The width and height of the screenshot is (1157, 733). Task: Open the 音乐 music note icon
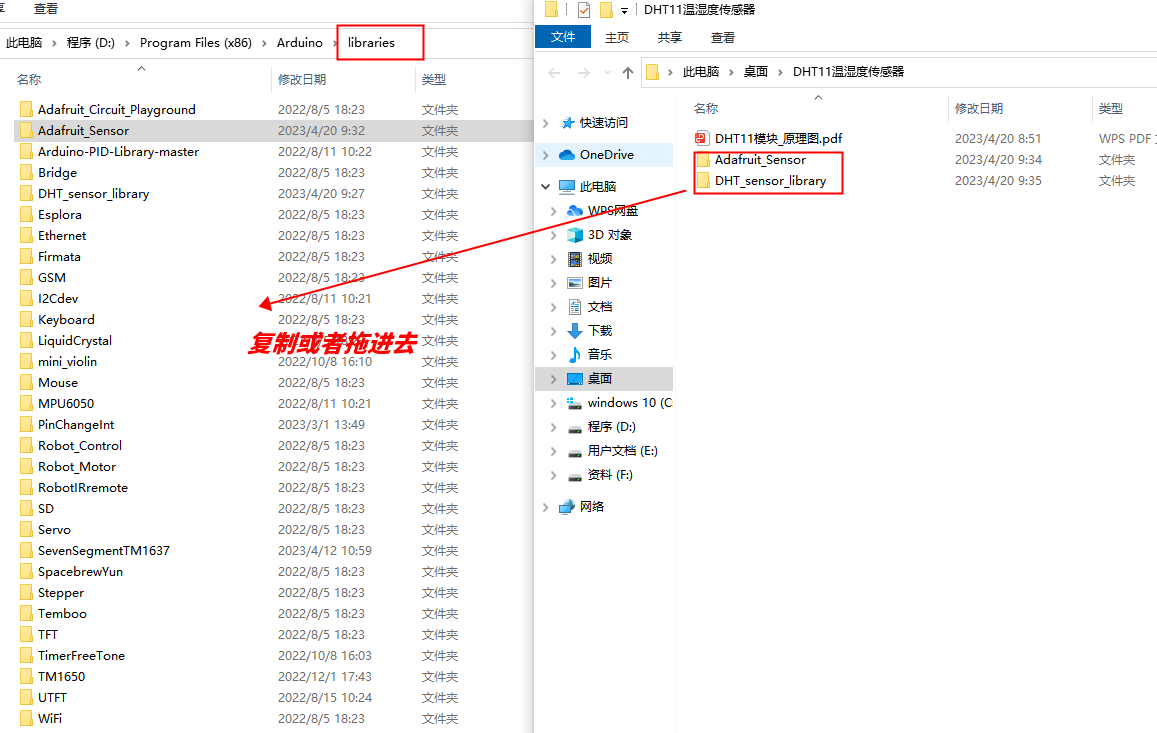(x=575, y=355)
